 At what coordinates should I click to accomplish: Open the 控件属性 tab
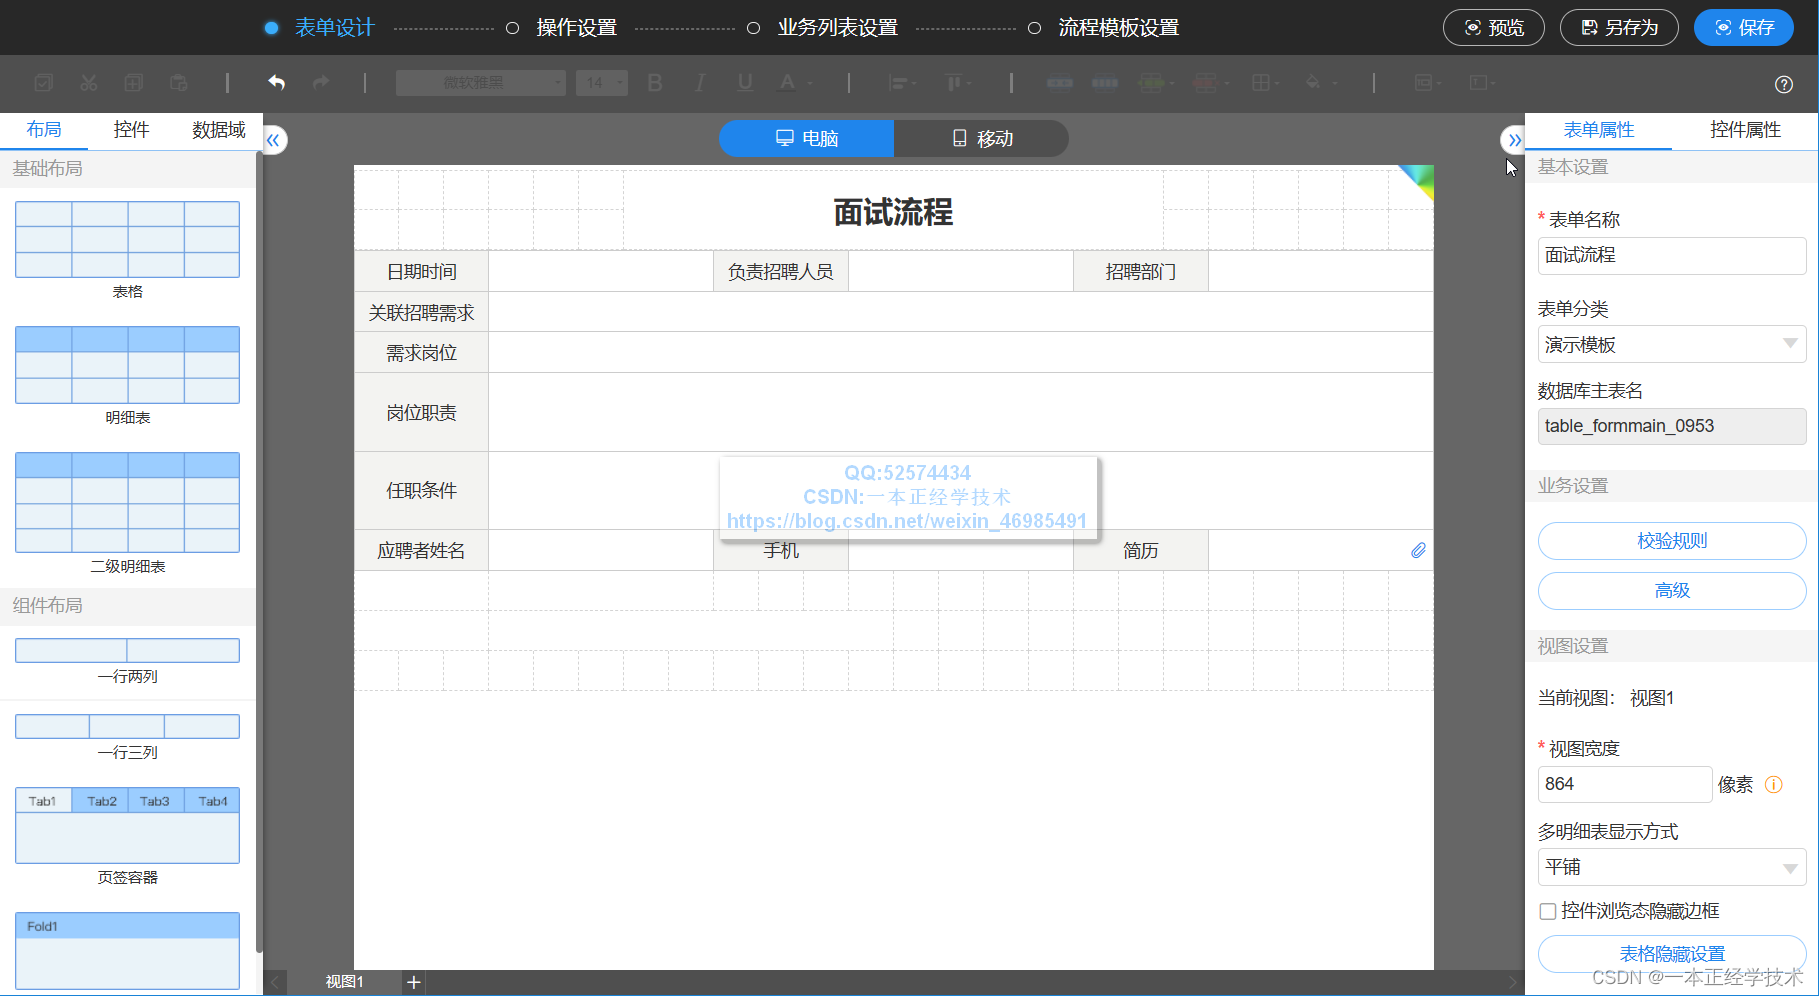point(1745,130)
